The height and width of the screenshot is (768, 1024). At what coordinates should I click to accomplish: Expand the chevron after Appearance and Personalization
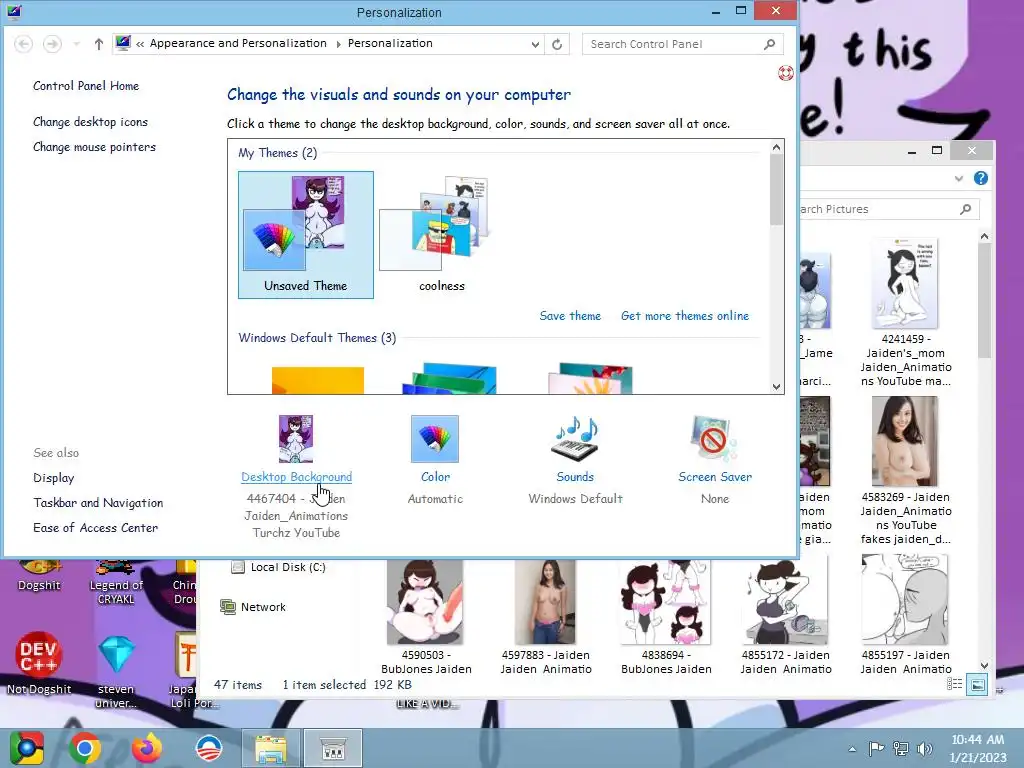338,44
